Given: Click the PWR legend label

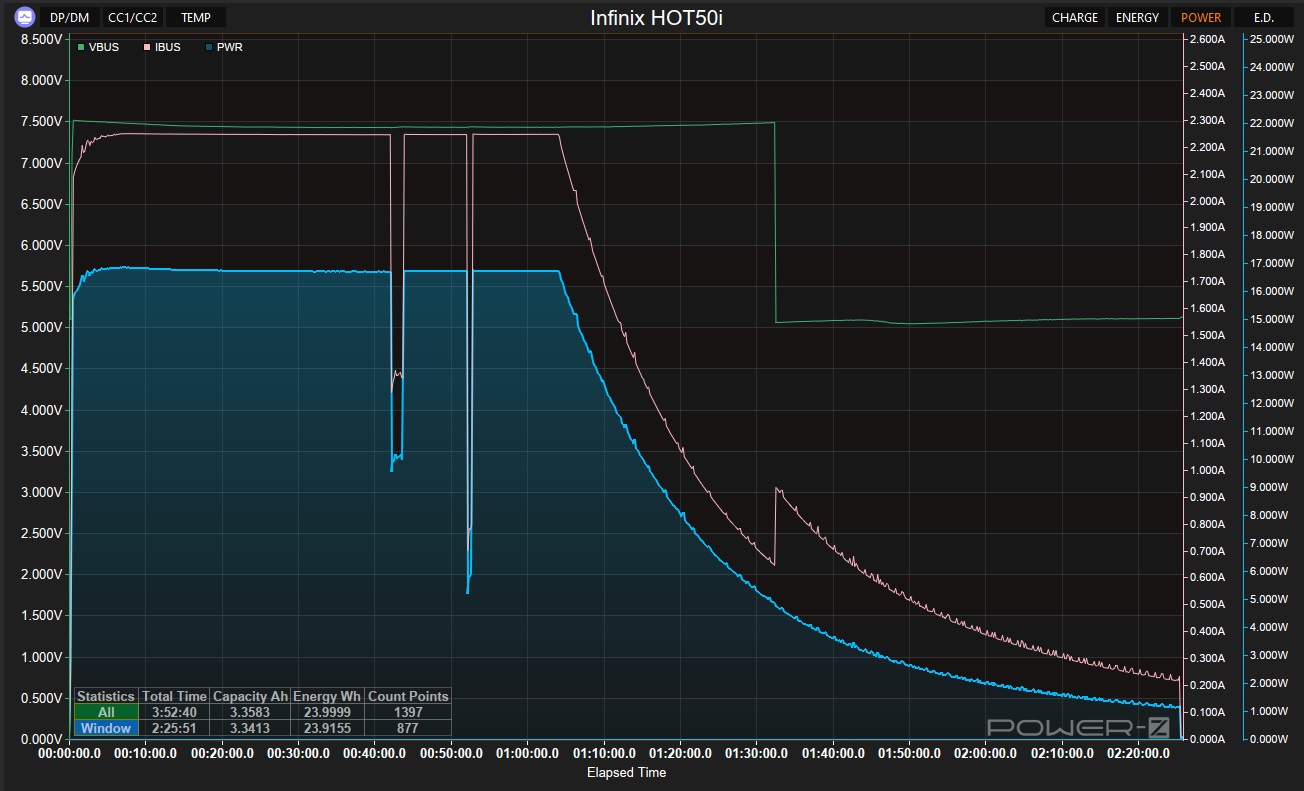Looking at the screenshot, I should tap(229, 47).
